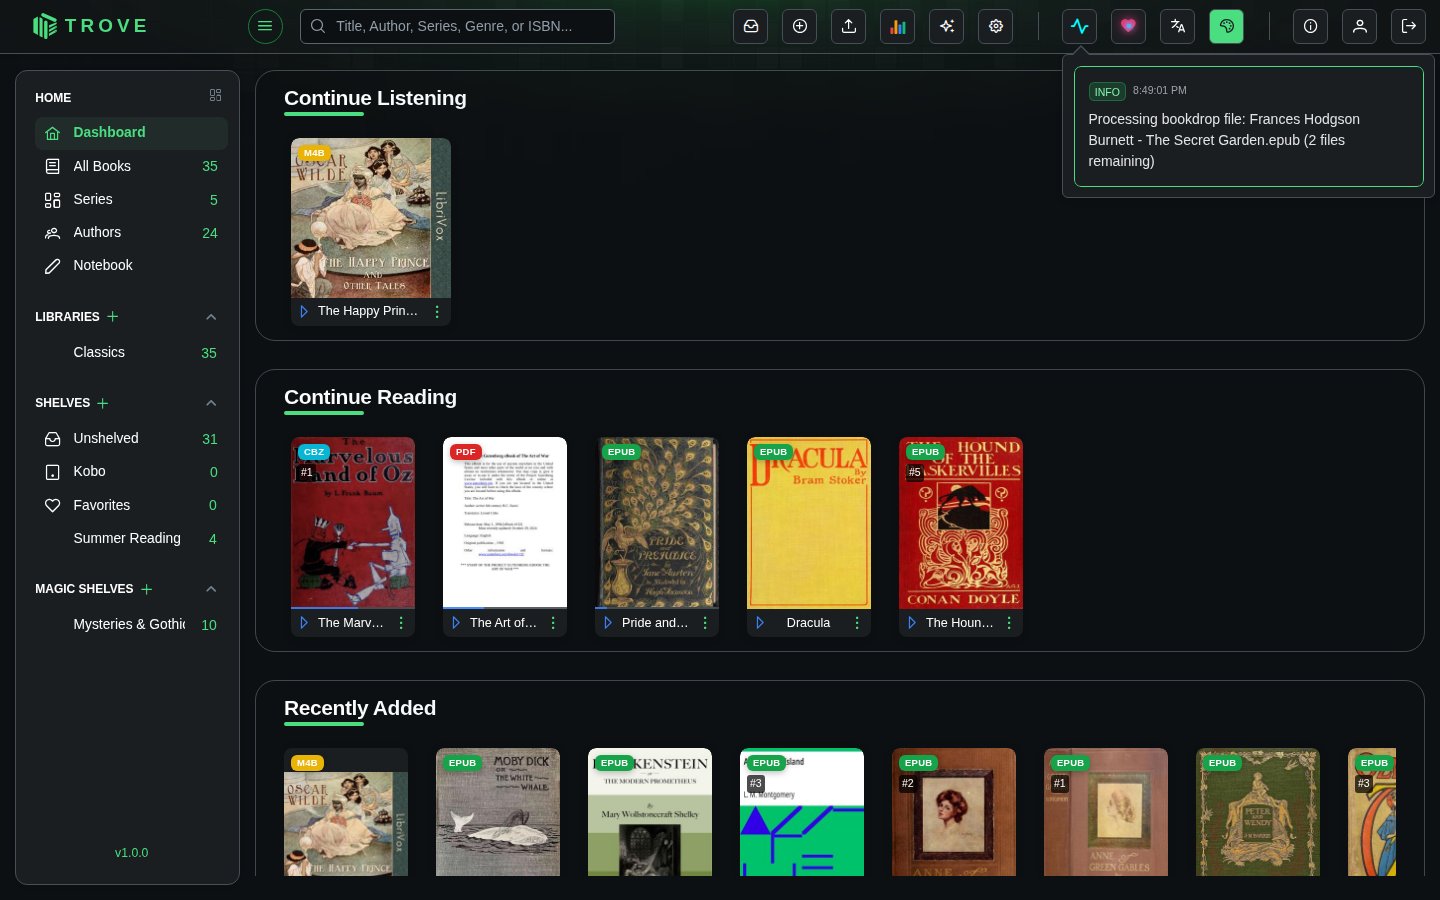Add a new magic shelf plus icon
This screenshot has width=1440, height=900.
point(147,589)
